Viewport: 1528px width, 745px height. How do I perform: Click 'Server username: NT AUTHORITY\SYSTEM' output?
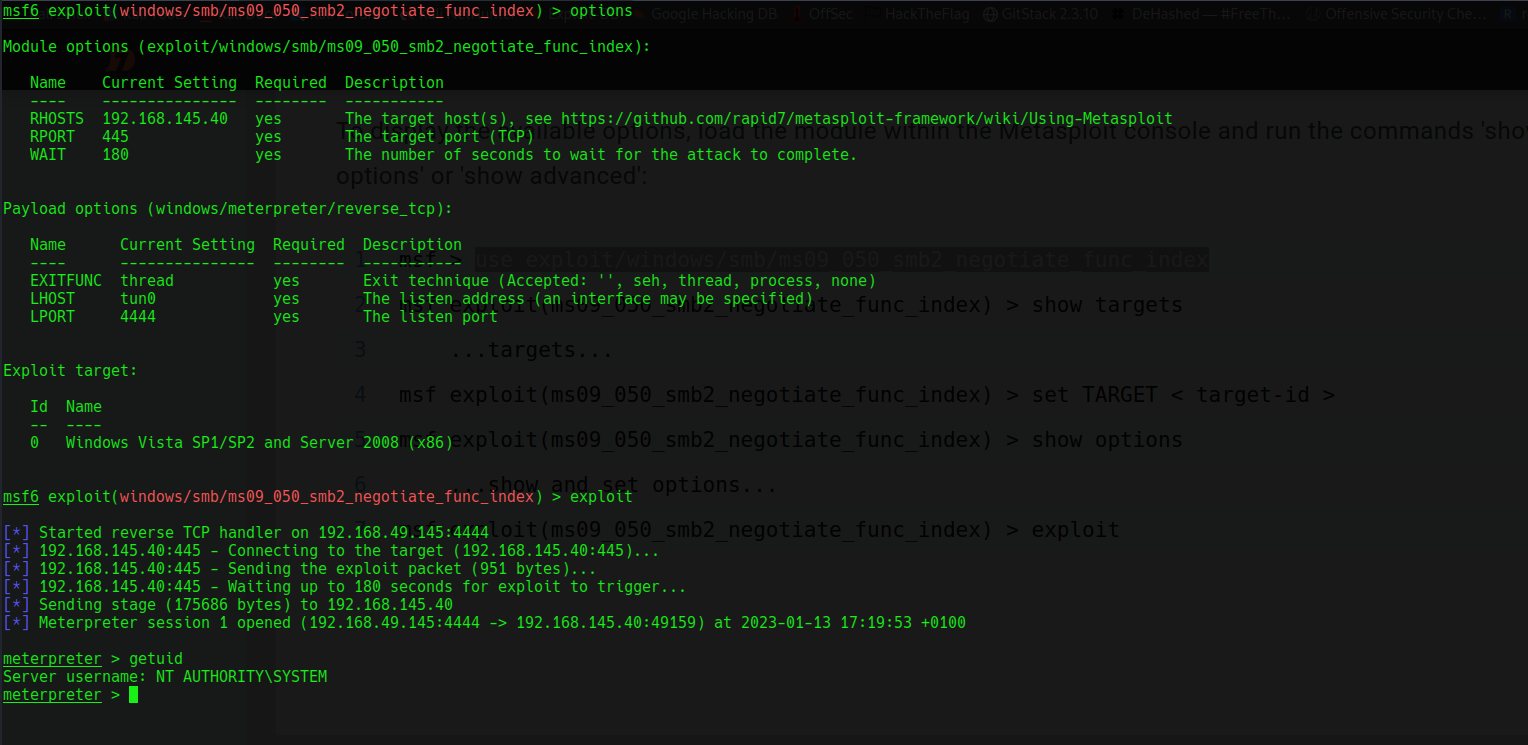pyautogui.click(x=165, y=677)
